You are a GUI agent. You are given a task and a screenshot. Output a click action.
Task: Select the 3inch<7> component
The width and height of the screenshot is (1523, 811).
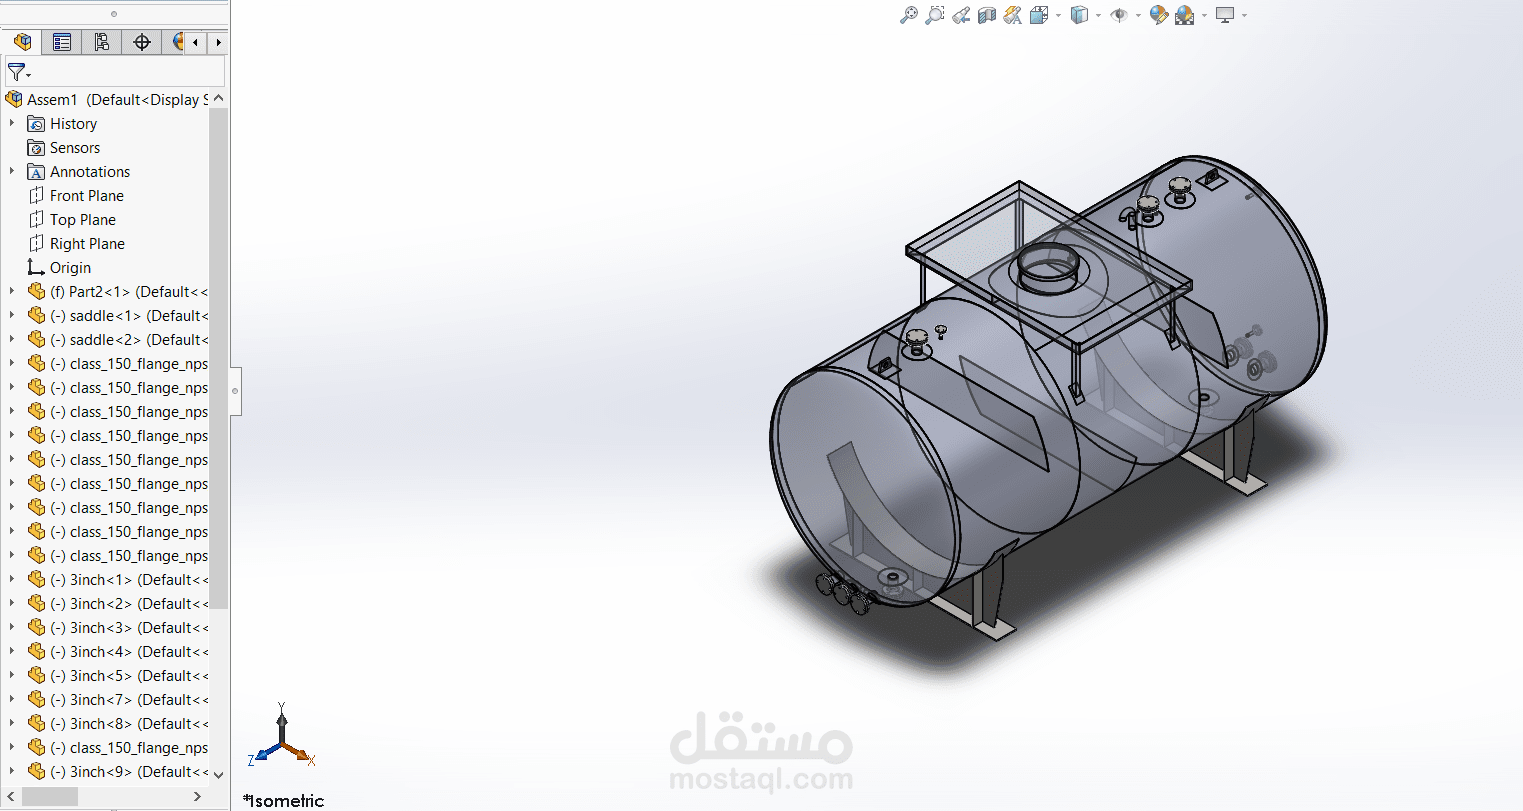pos(118,700)
